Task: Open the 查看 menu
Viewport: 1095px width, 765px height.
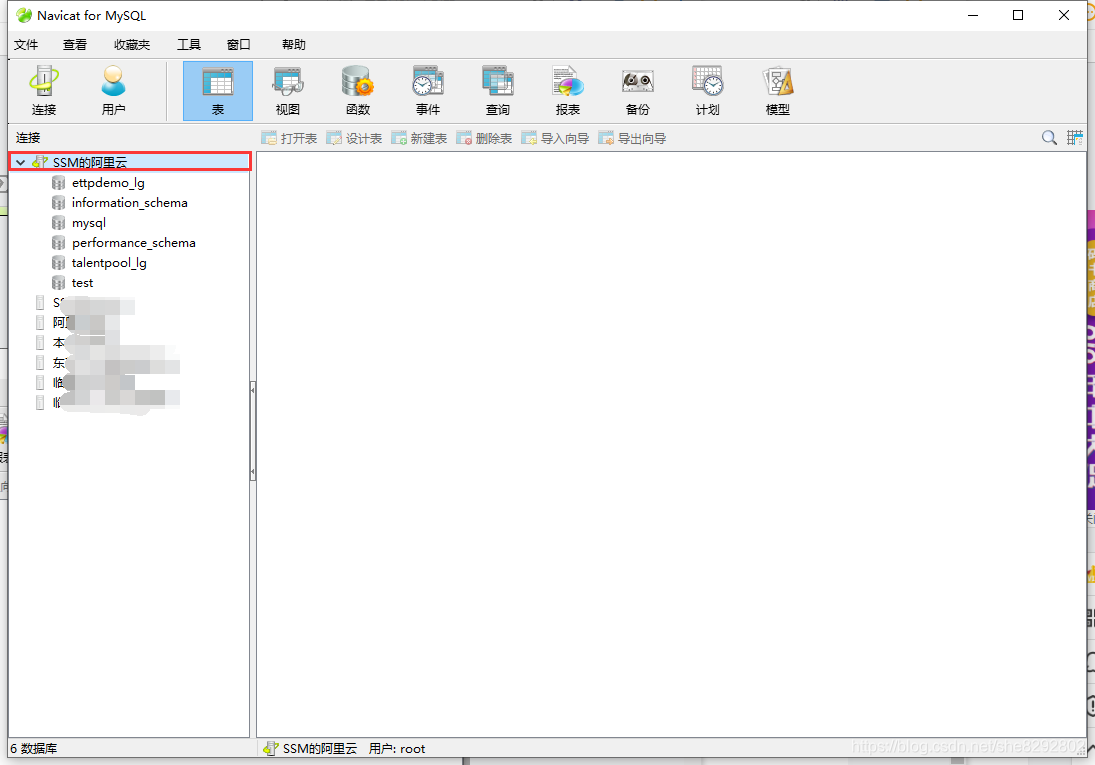Action: 75,45
